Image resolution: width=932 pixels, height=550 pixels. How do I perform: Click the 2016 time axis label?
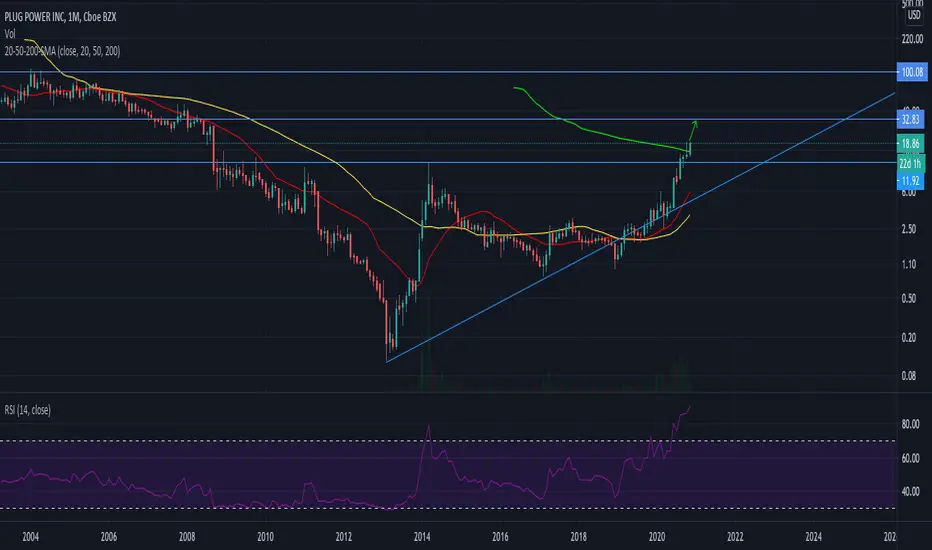pos(500,537)
